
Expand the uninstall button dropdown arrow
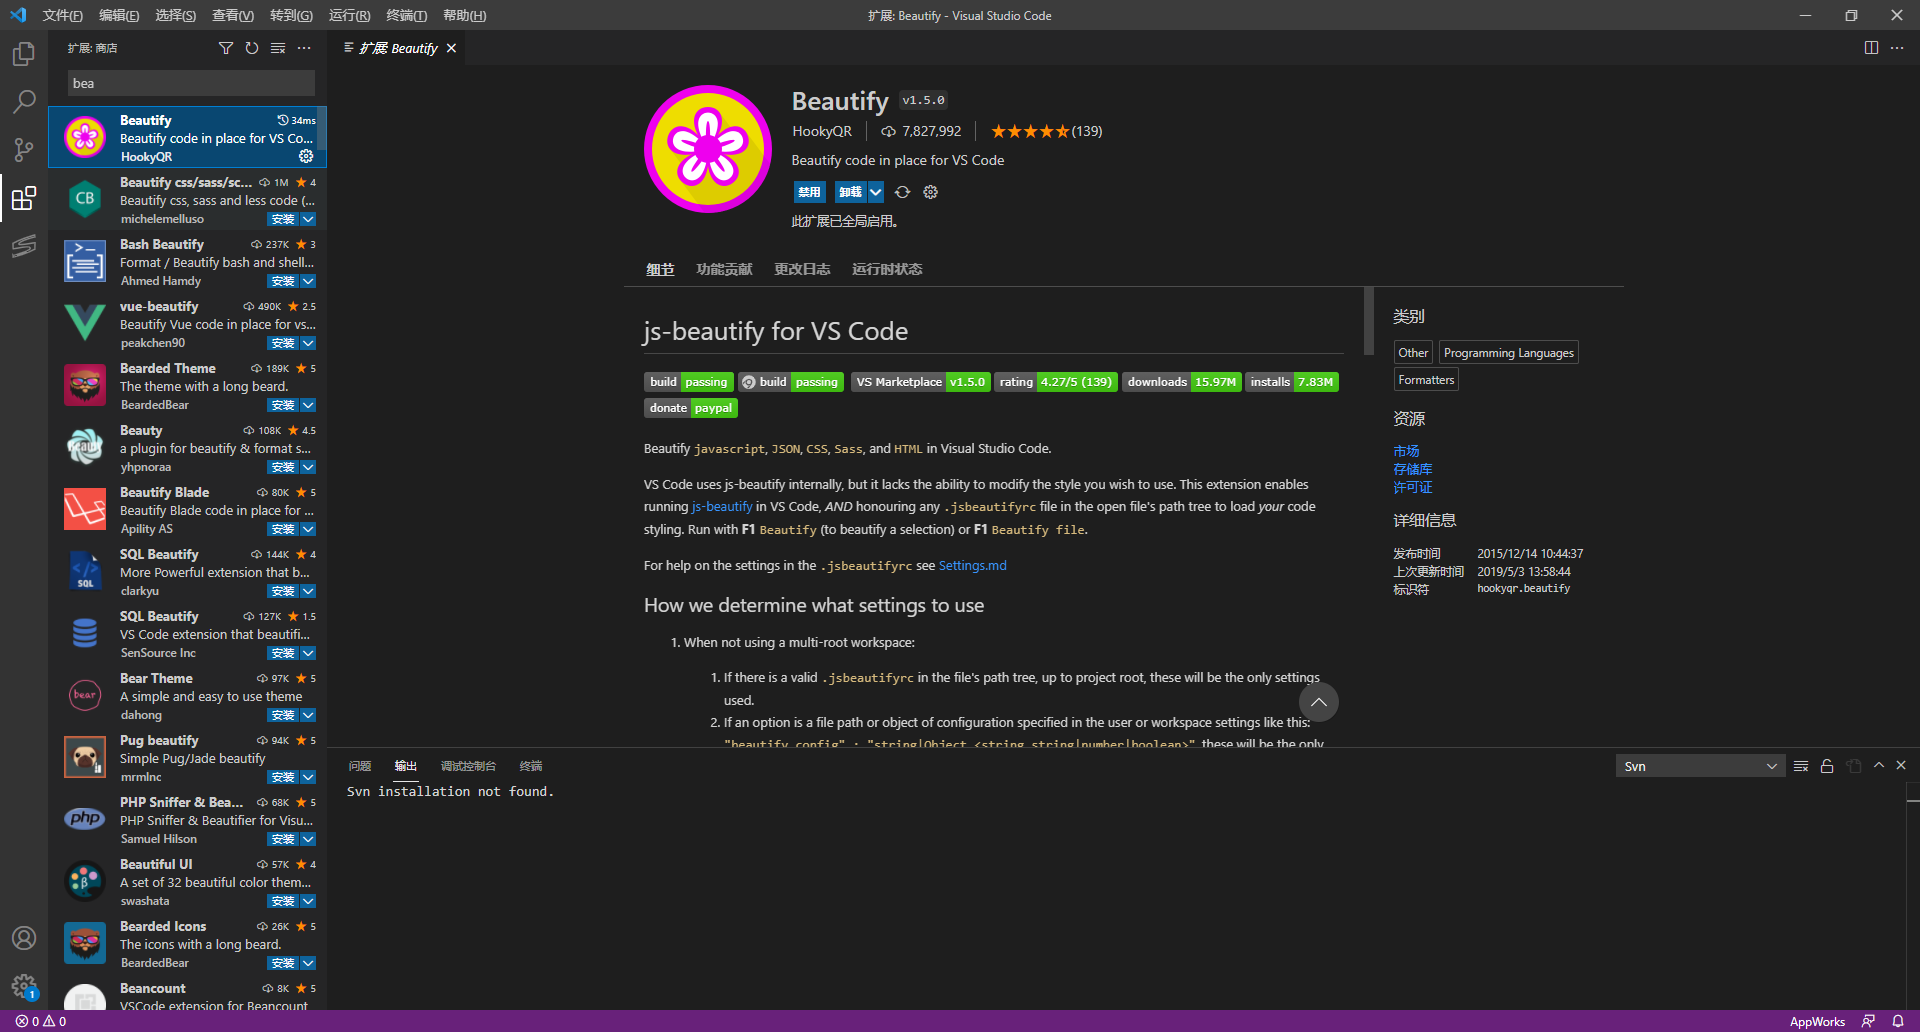(x=875, y=192)
